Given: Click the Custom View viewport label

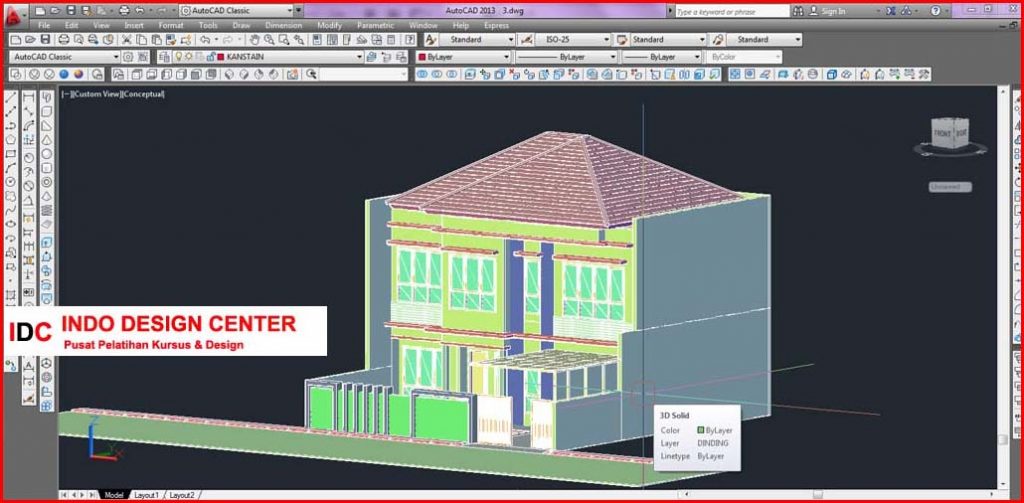Looking at the screenshot, I should point(96,94).
